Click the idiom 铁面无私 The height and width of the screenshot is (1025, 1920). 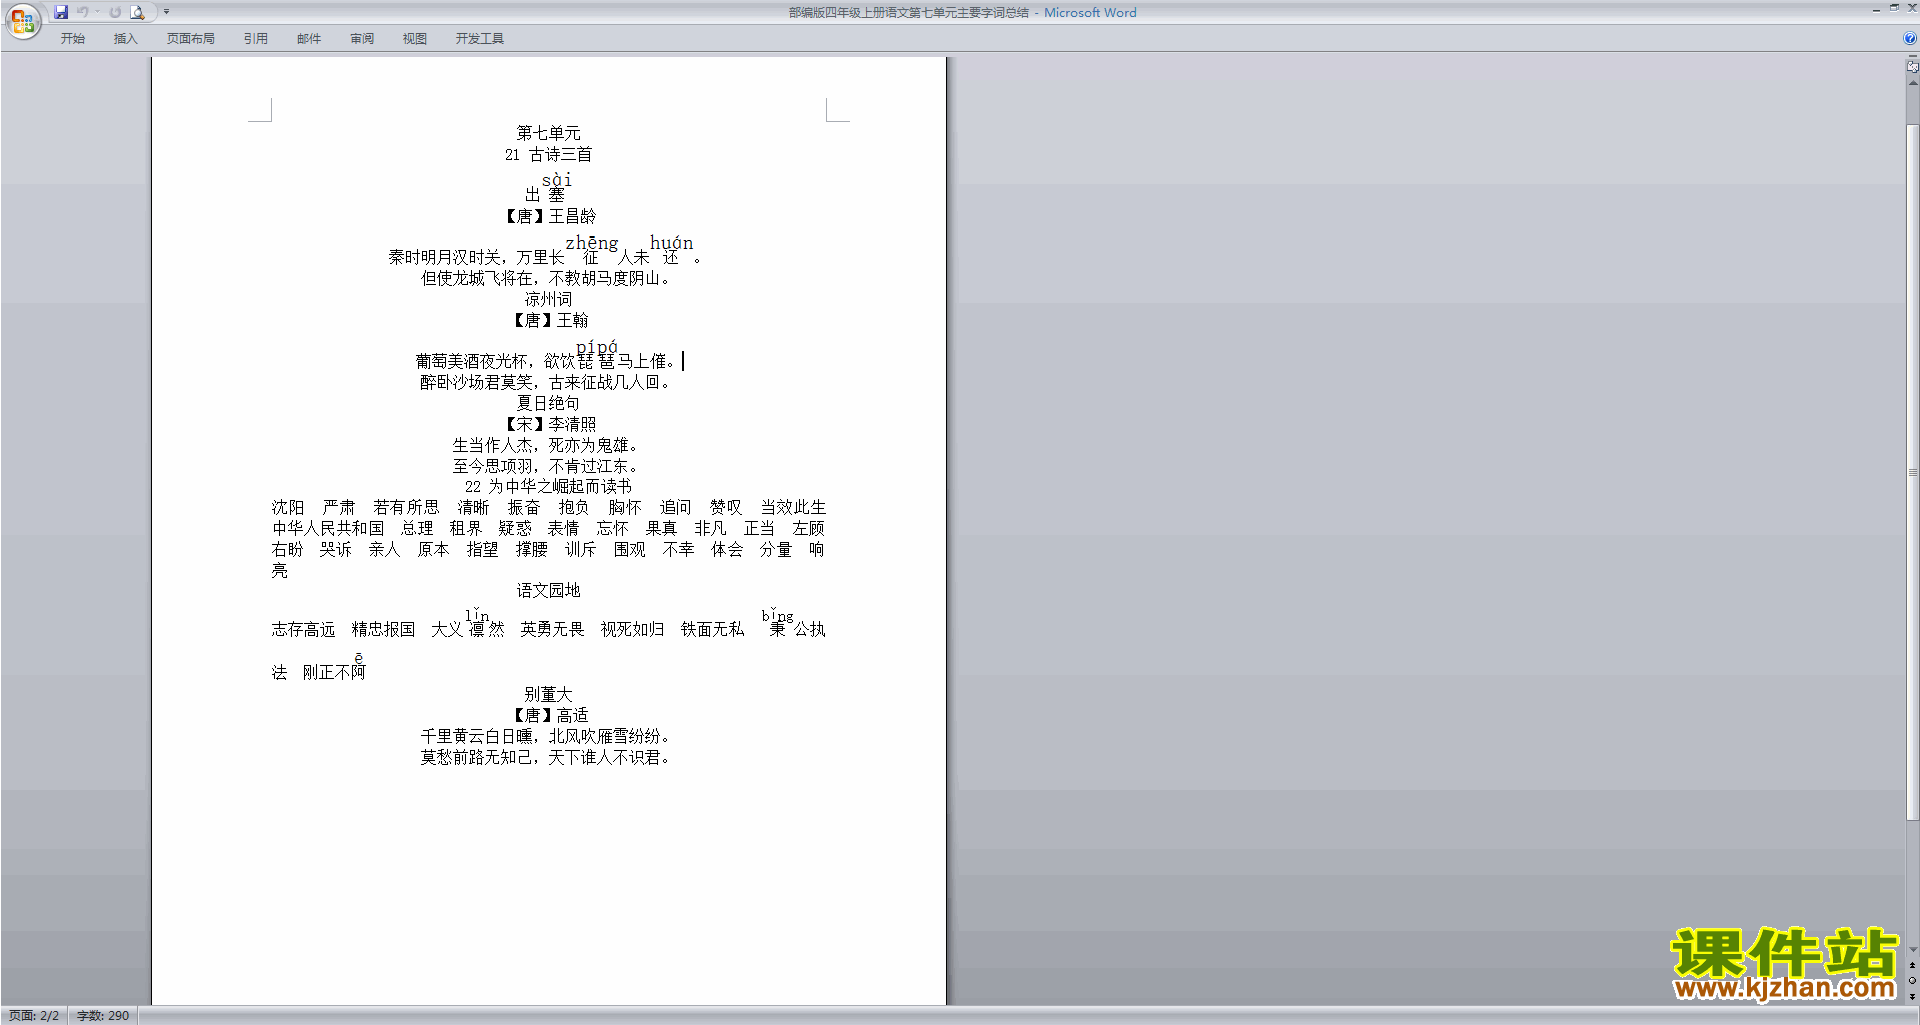click(712, 629)
